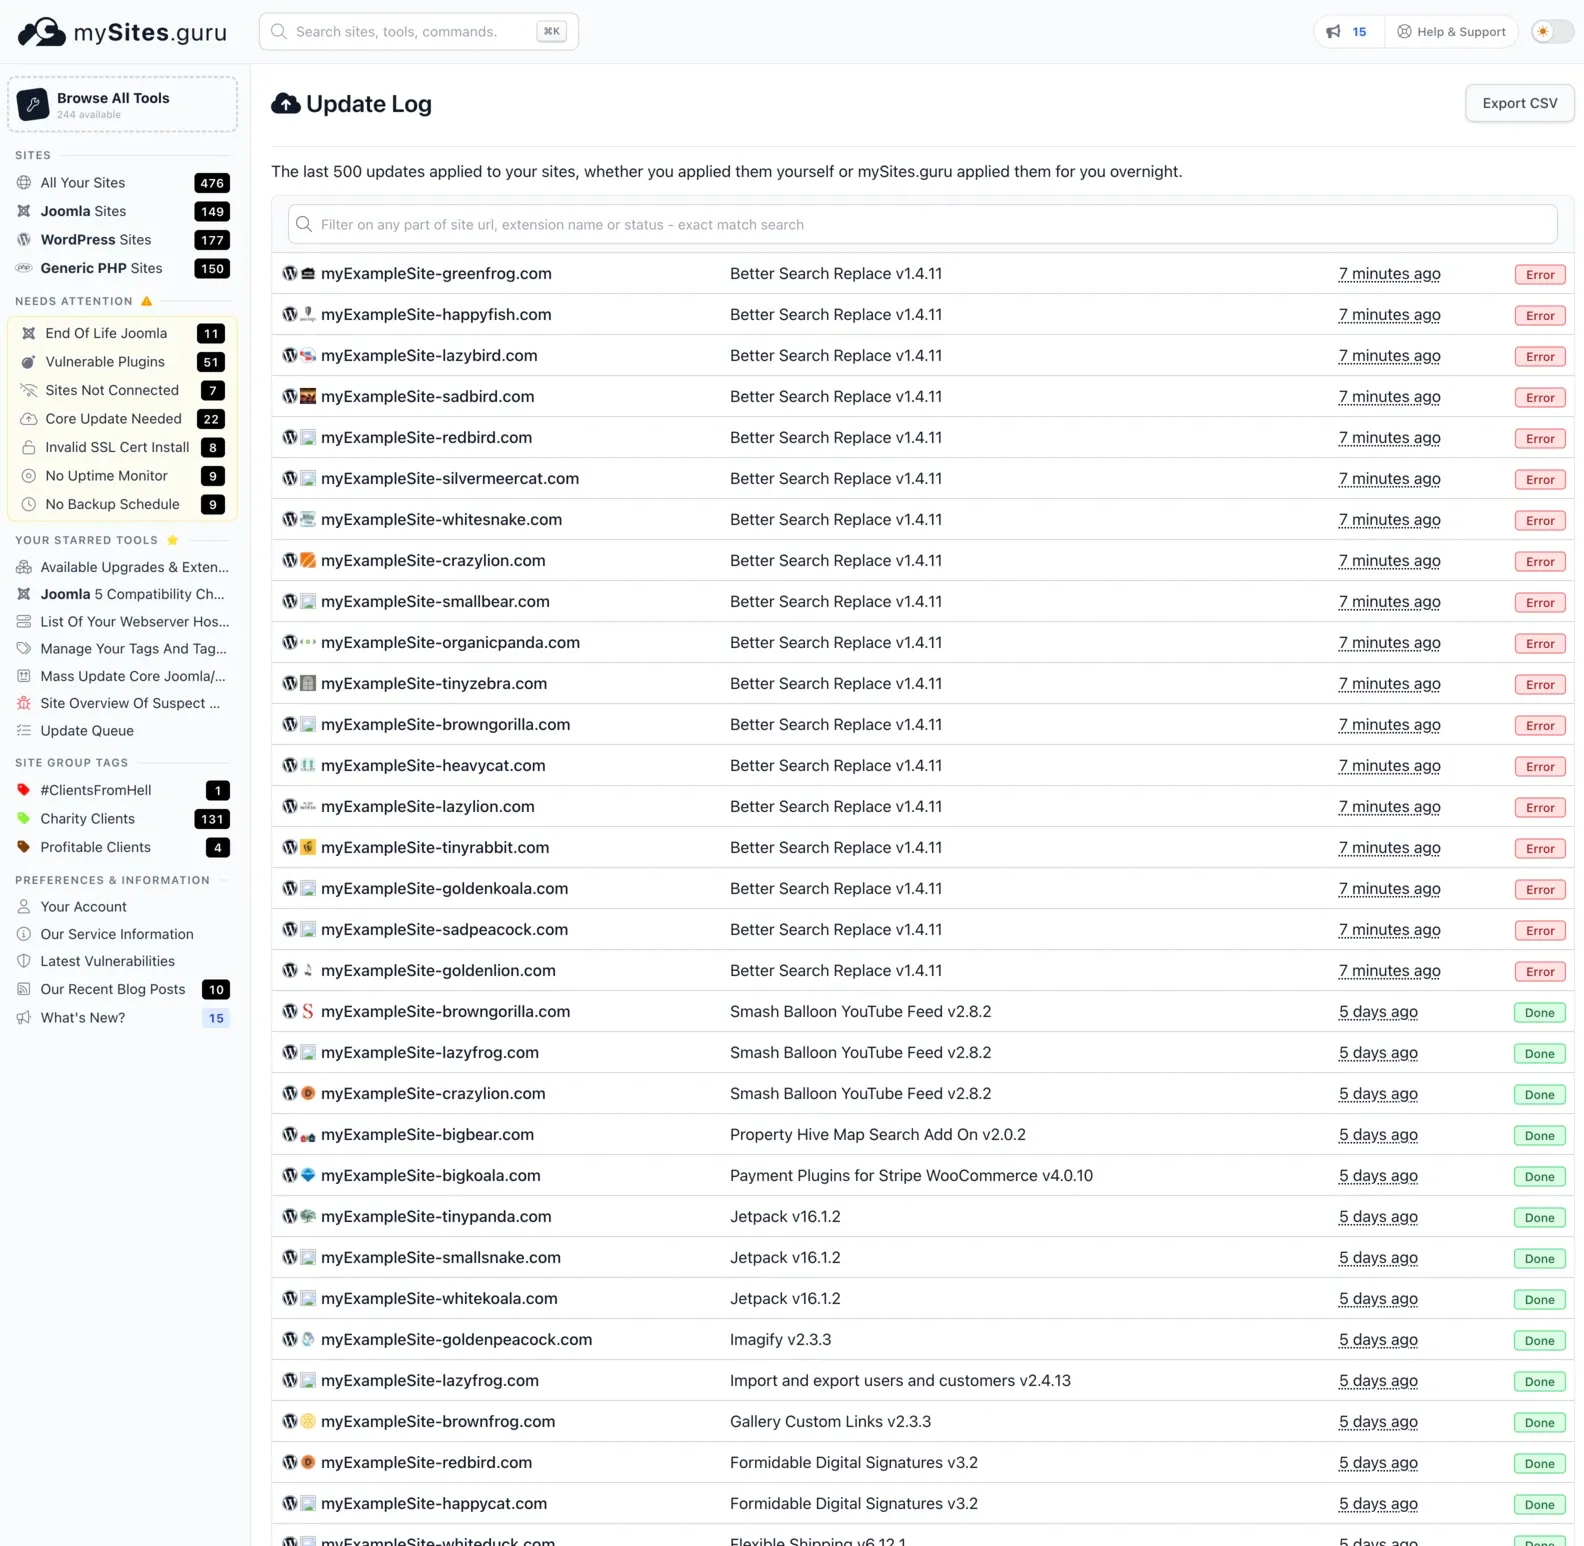Image resolution: width=1584 pixels, height=1546 pixels.
Task: Click the padlock icon beside Invalid SSL Cert Install
Action: click(29, 447)
